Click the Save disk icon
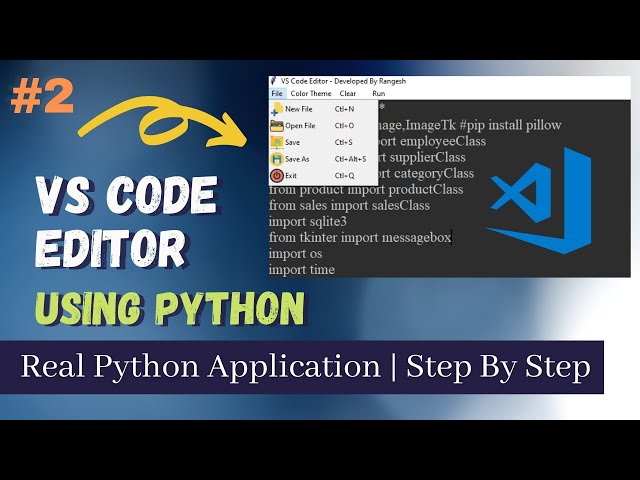640x480 pixels. coord(277,142)
